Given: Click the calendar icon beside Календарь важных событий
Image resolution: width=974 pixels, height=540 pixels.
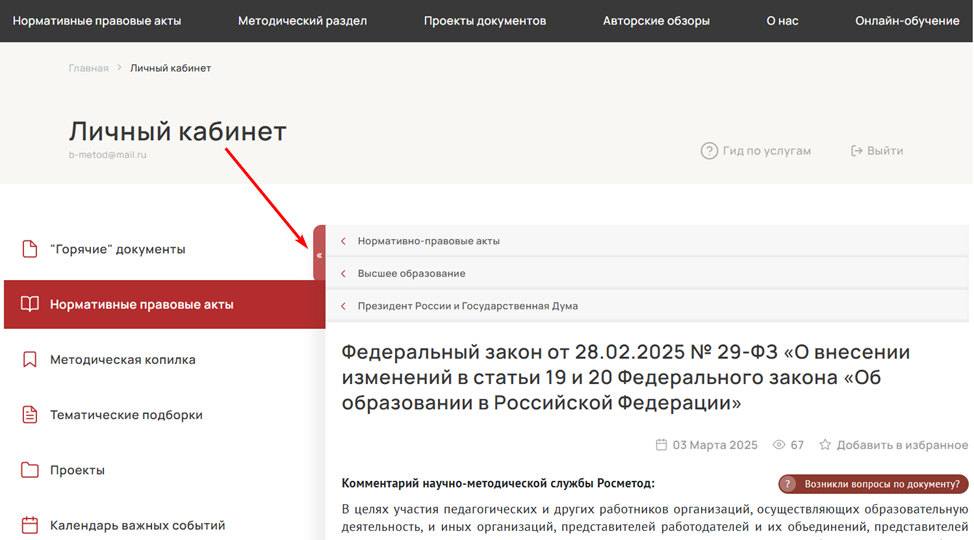Looking at the screenshot, I should pyautogui.click(x=30, y=525).
